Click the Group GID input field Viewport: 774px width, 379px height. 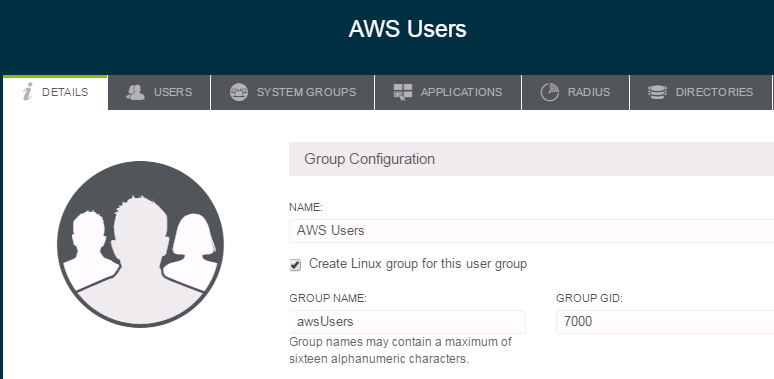pyautogui.click(x=665, y=322)
